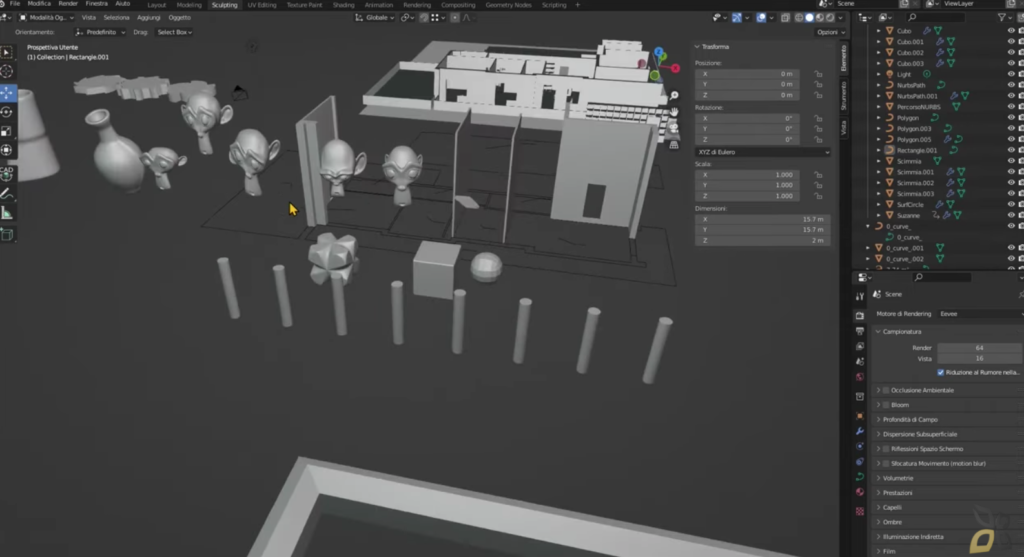Screen dimensions: 1024x557
Task: Open the Scene properties icon
Action: pos(859,361)
